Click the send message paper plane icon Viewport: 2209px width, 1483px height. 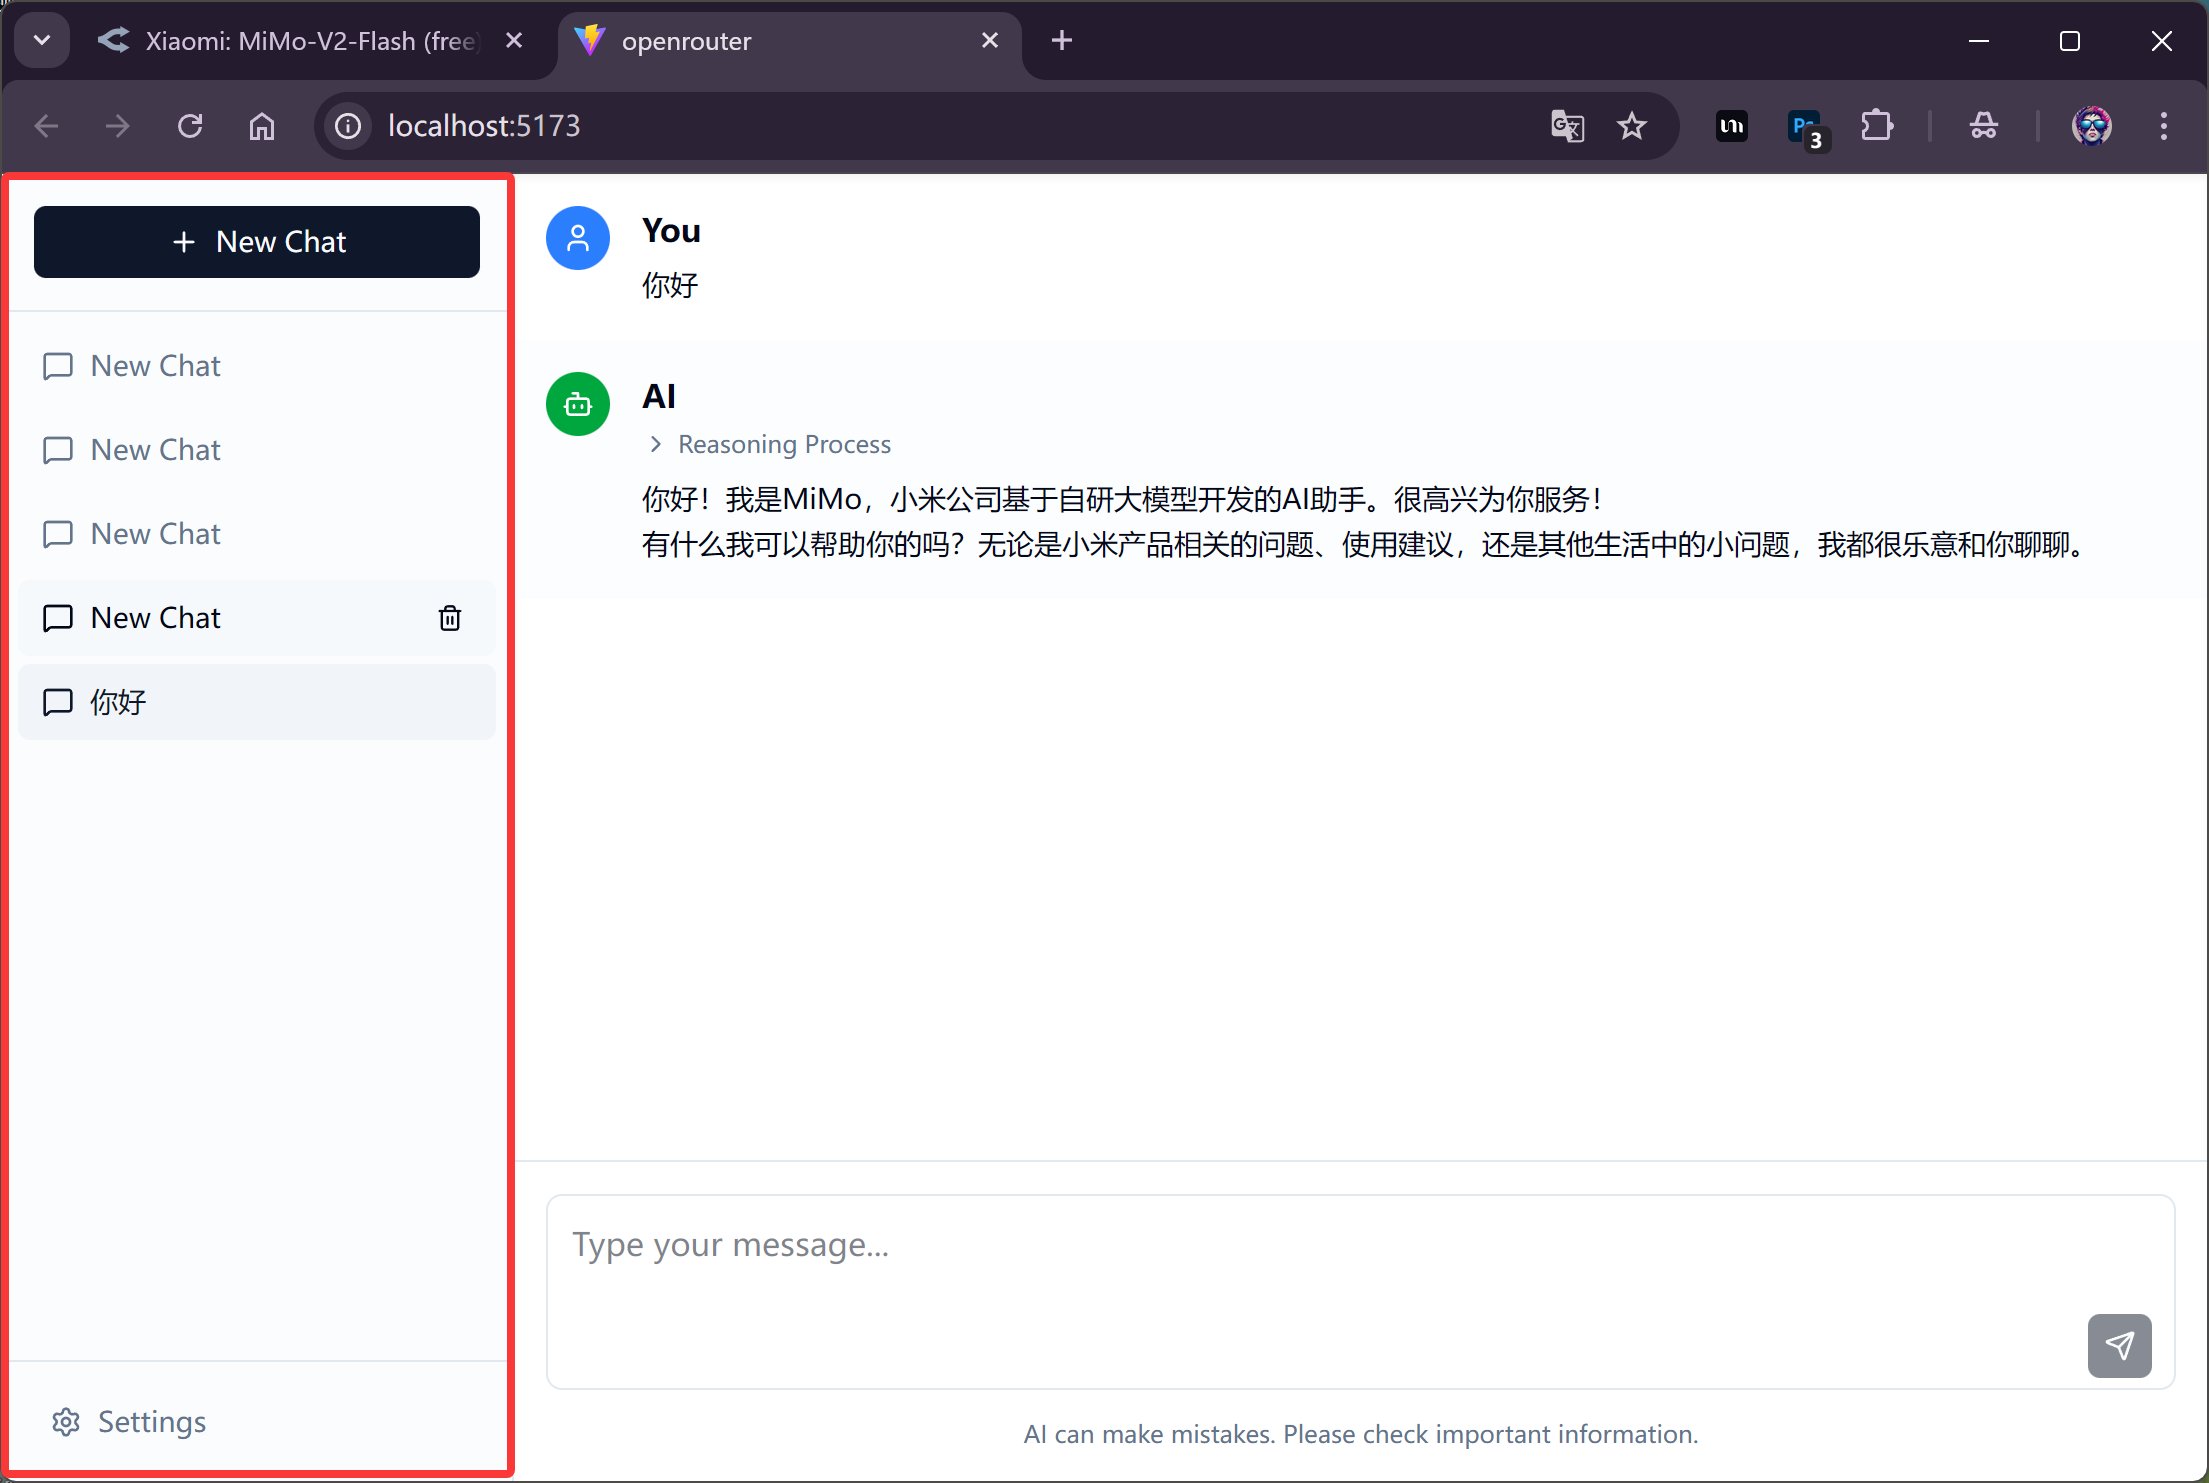(x=2118, y=1345)
